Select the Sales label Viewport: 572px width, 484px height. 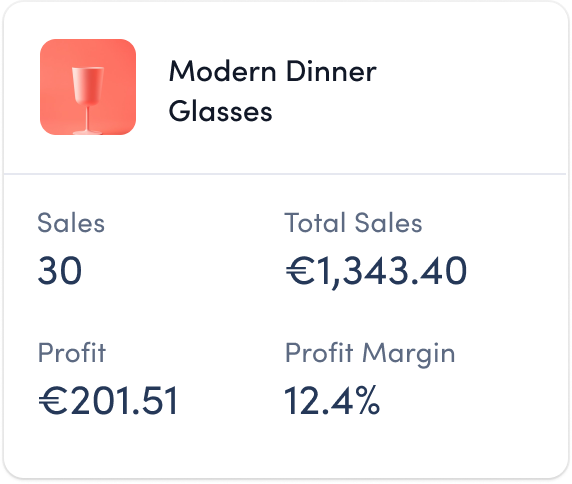71,222
